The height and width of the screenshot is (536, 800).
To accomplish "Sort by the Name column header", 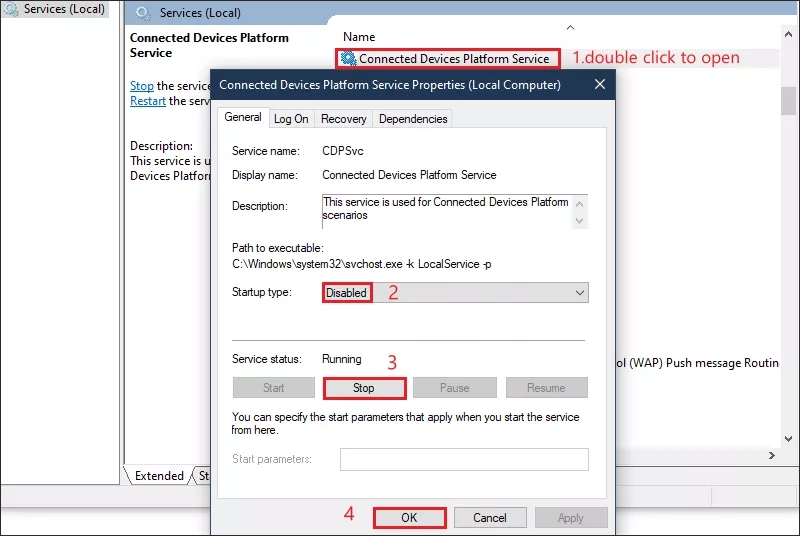I will click(359, 37).
